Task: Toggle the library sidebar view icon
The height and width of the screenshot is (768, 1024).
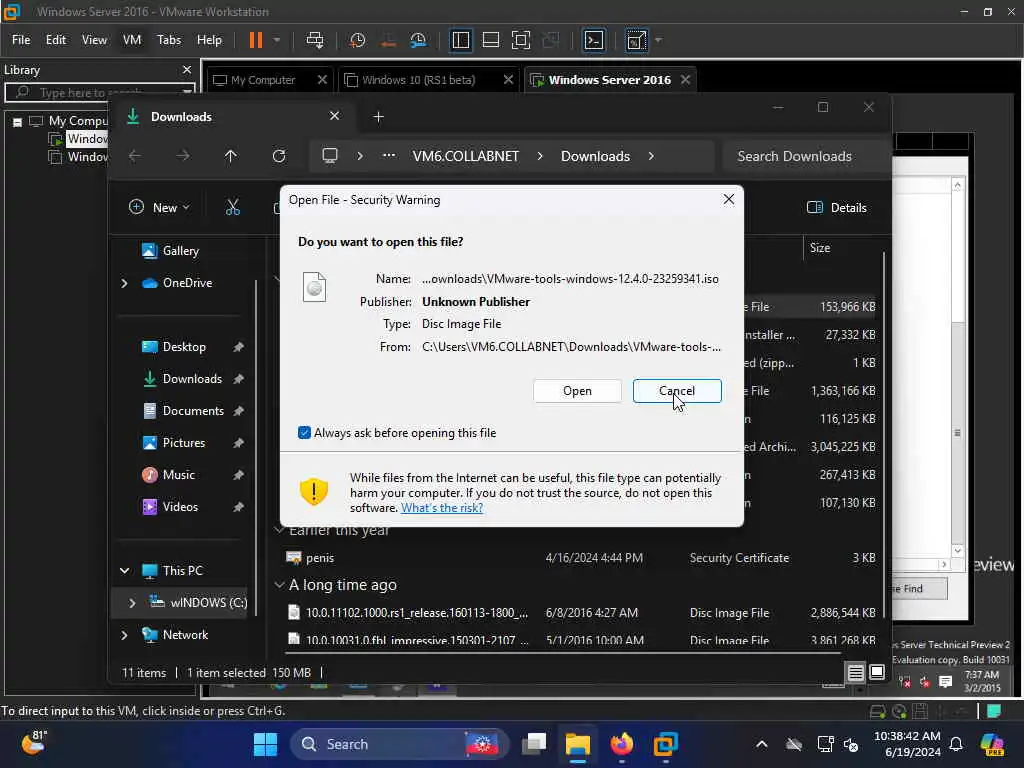Action: click(460, 40)
